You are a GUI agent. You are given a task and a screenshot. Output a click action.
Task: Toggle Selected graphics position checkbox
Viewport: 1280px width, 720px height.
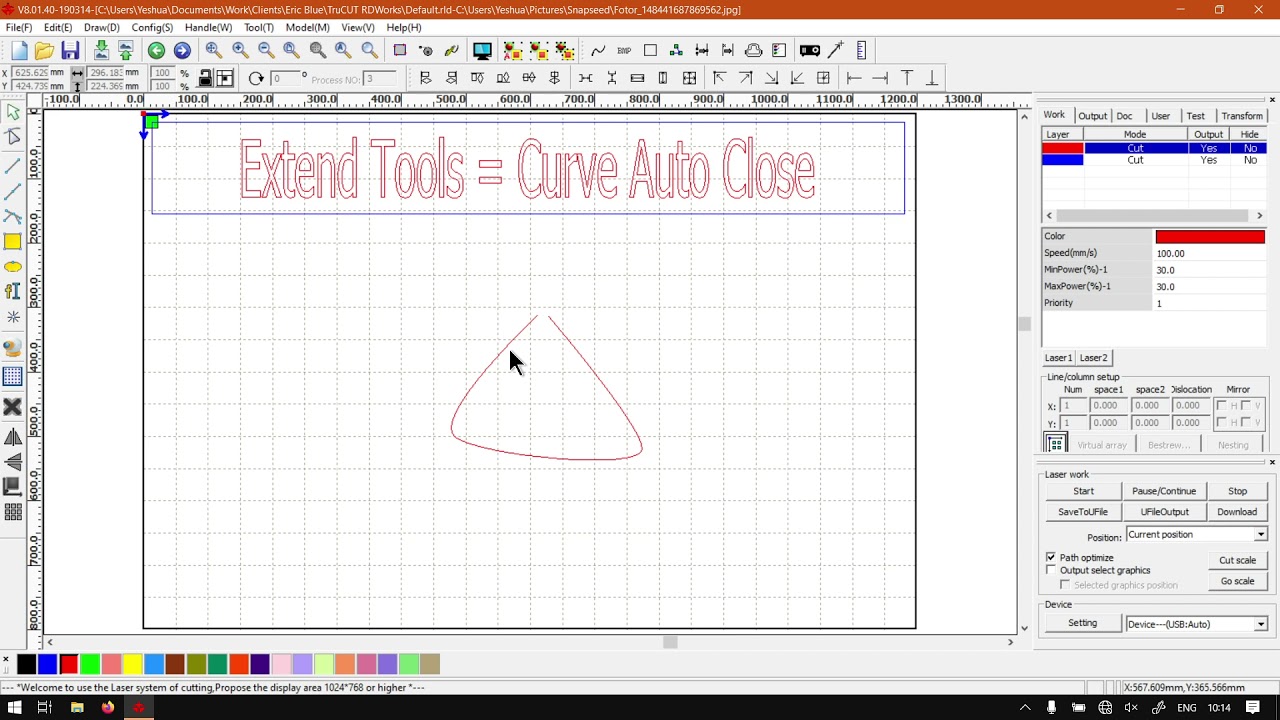[1065, 585]
